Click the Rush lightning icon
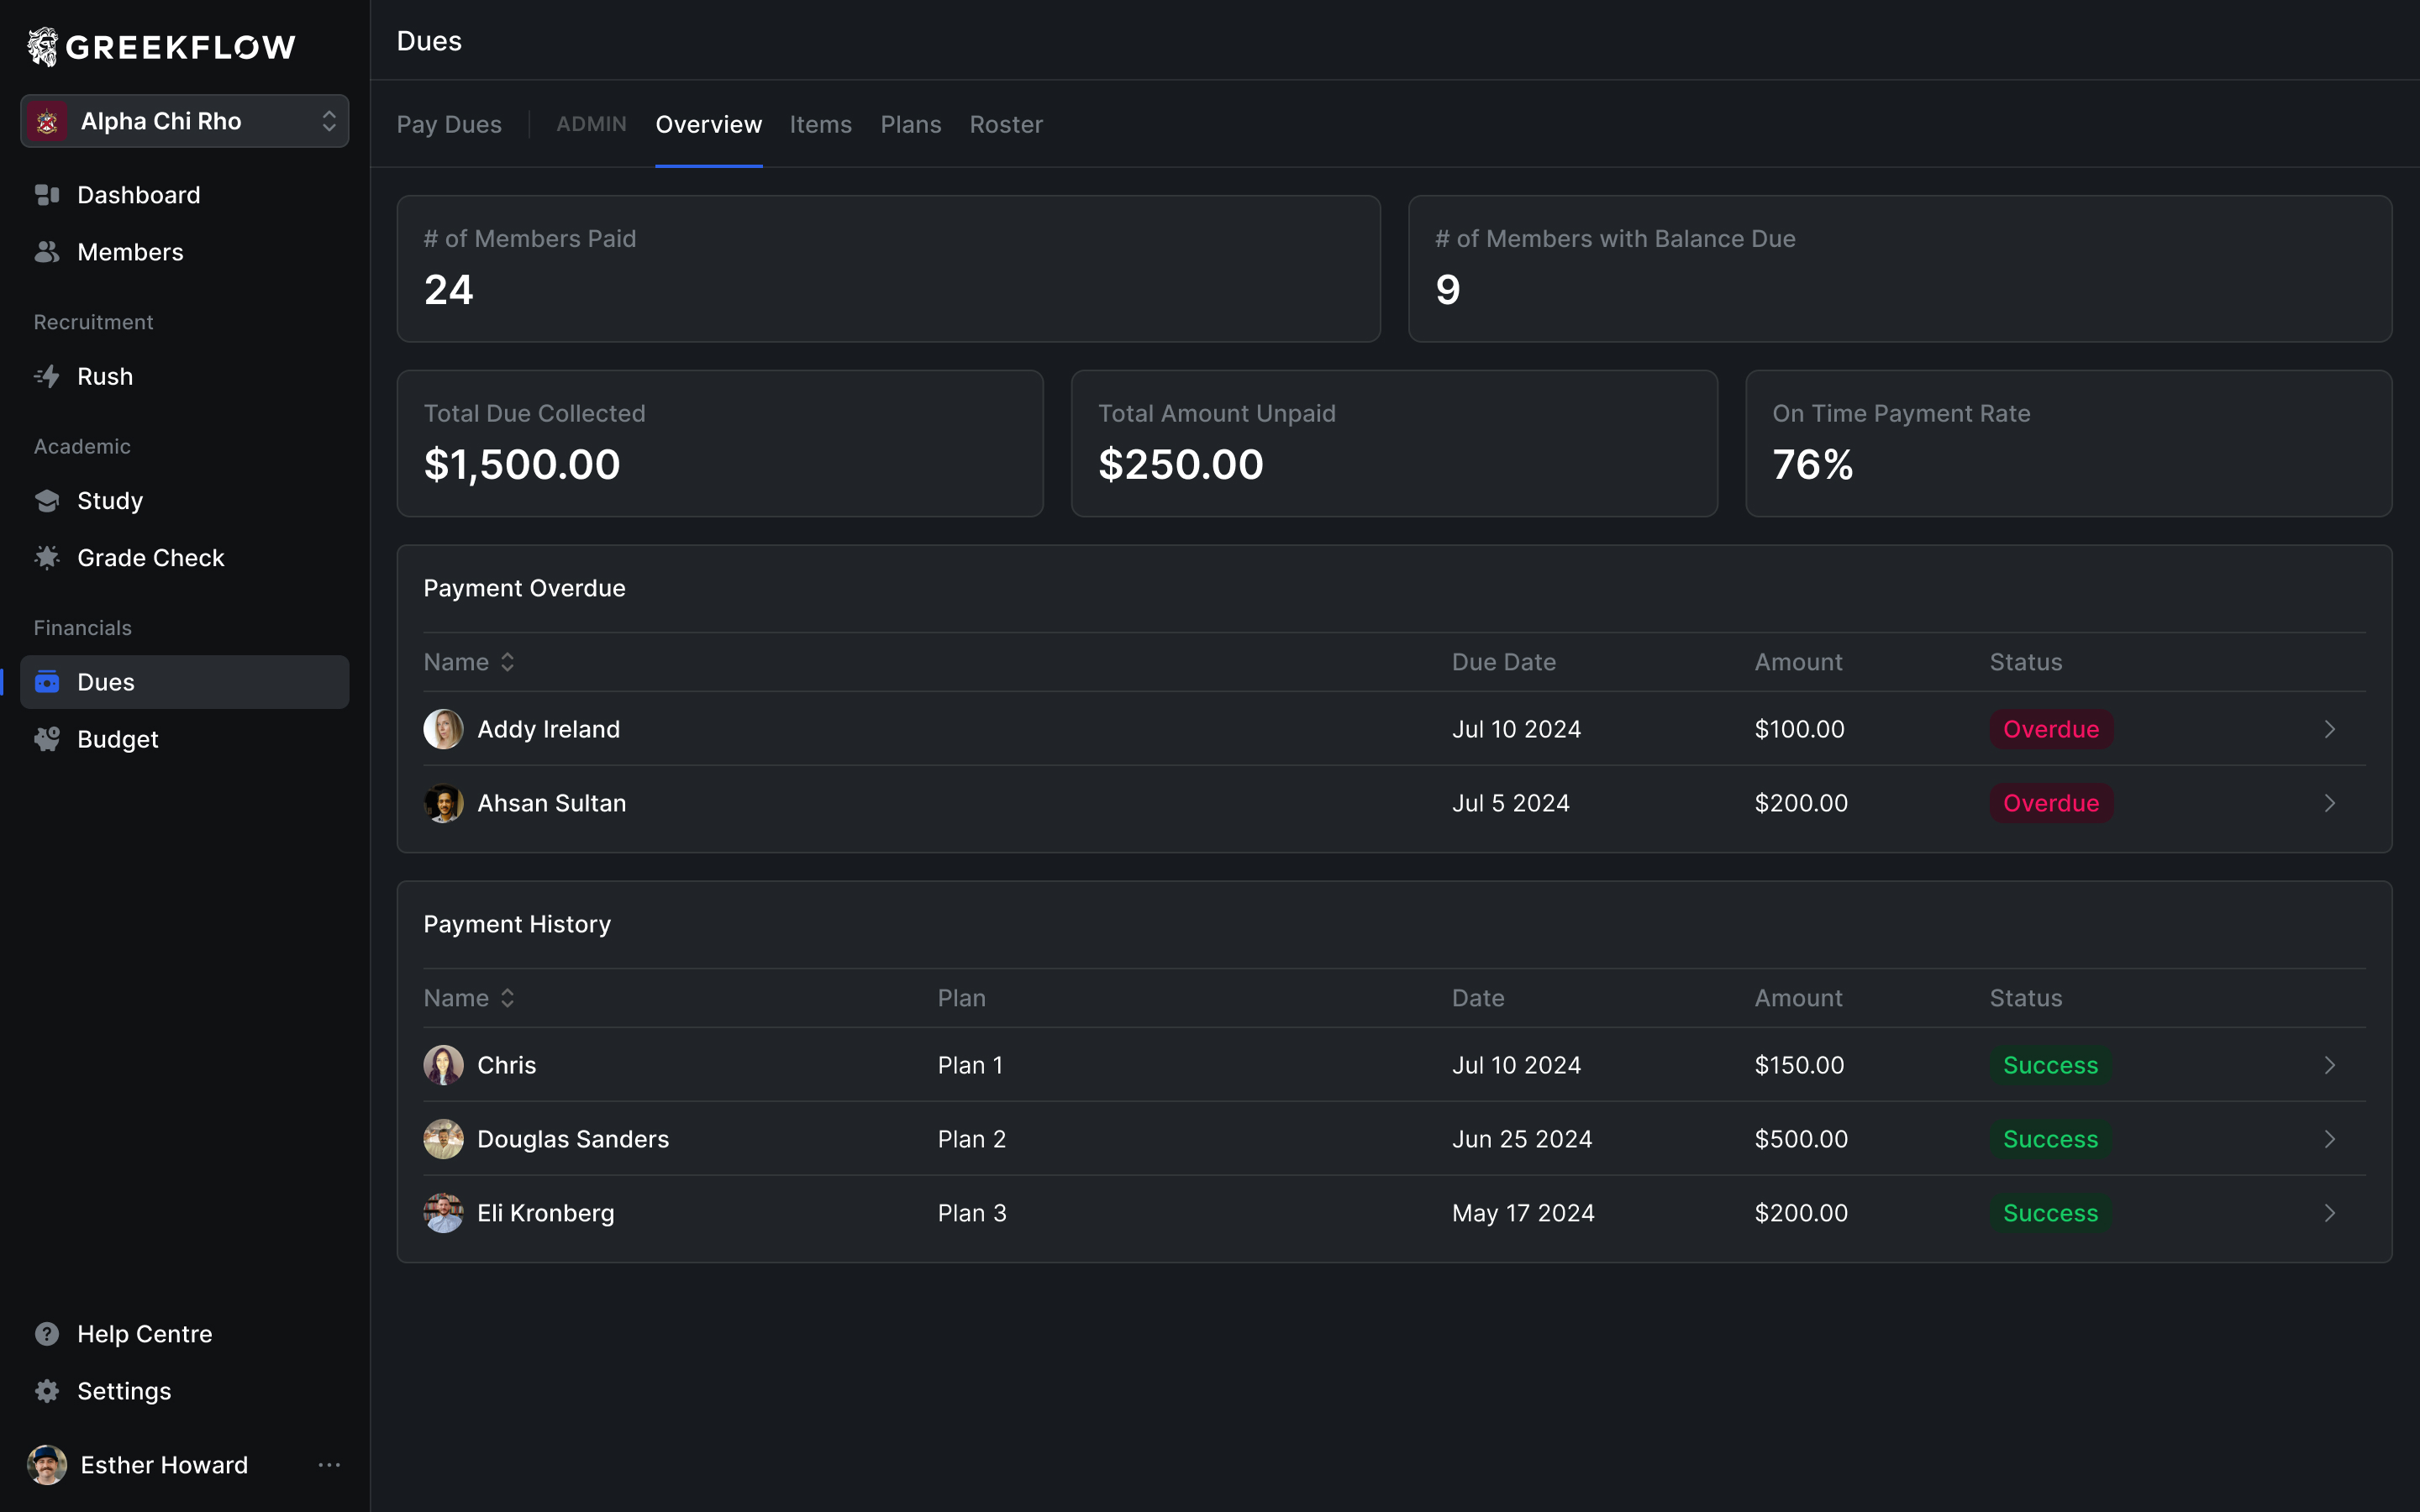 pos(47,376)
